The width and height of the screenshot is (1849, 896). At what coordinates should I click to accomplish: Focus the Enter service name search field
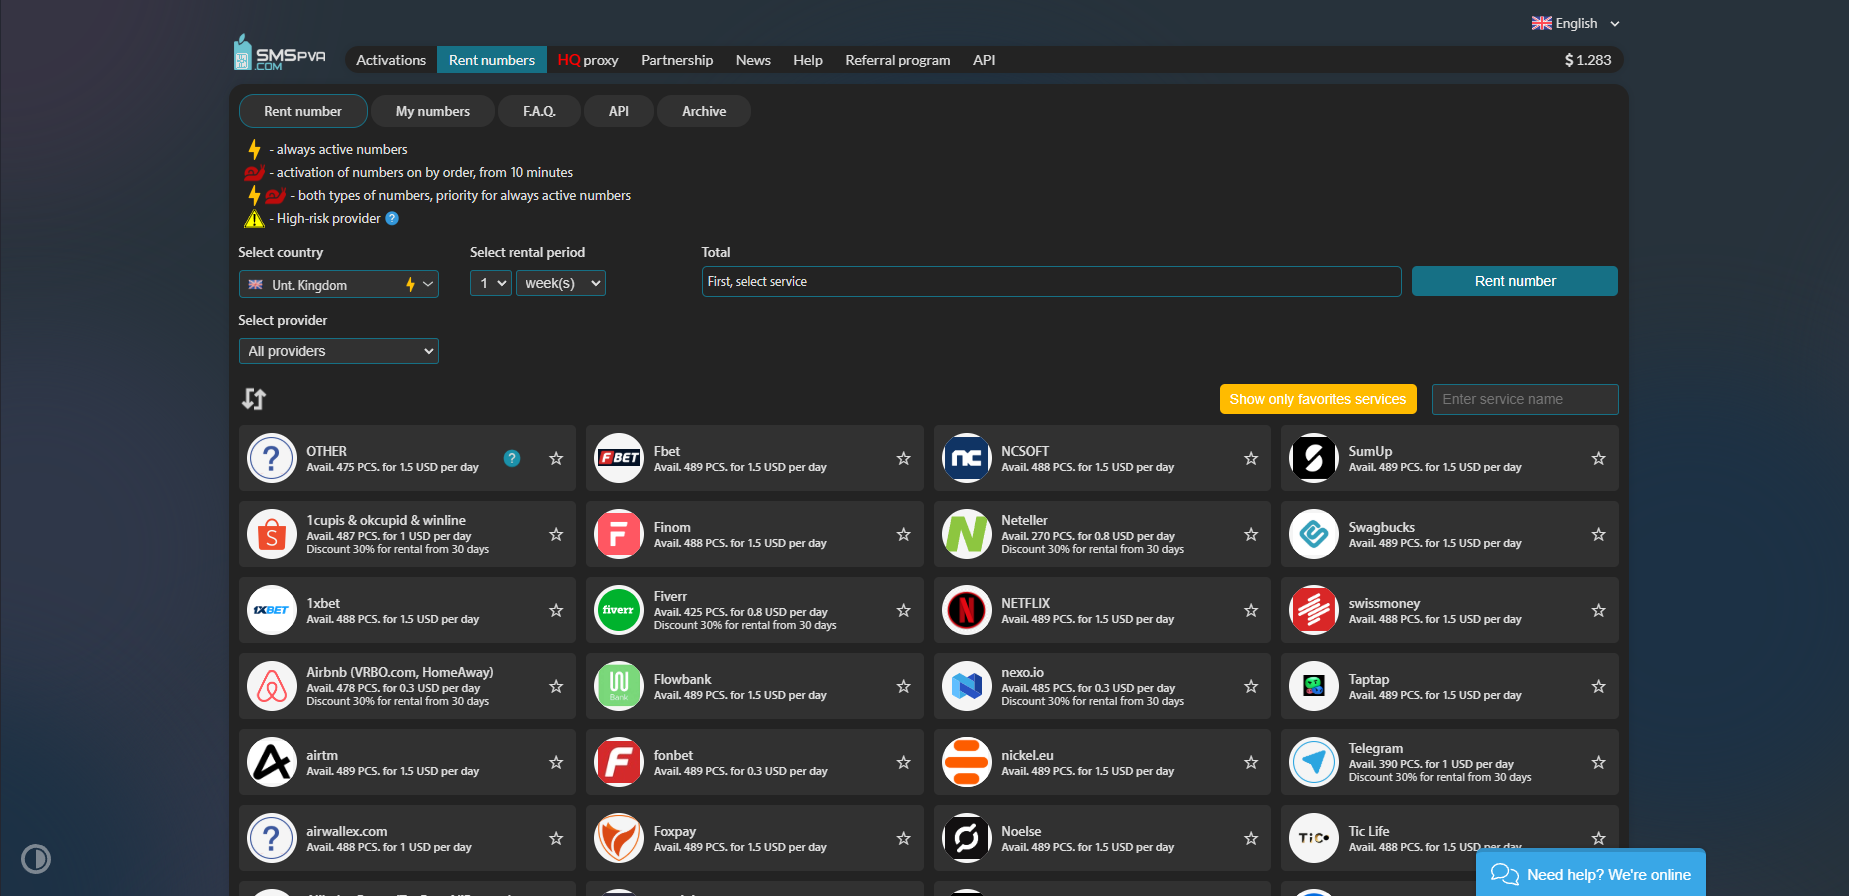pyautogui.click(x=1525, y=399)
